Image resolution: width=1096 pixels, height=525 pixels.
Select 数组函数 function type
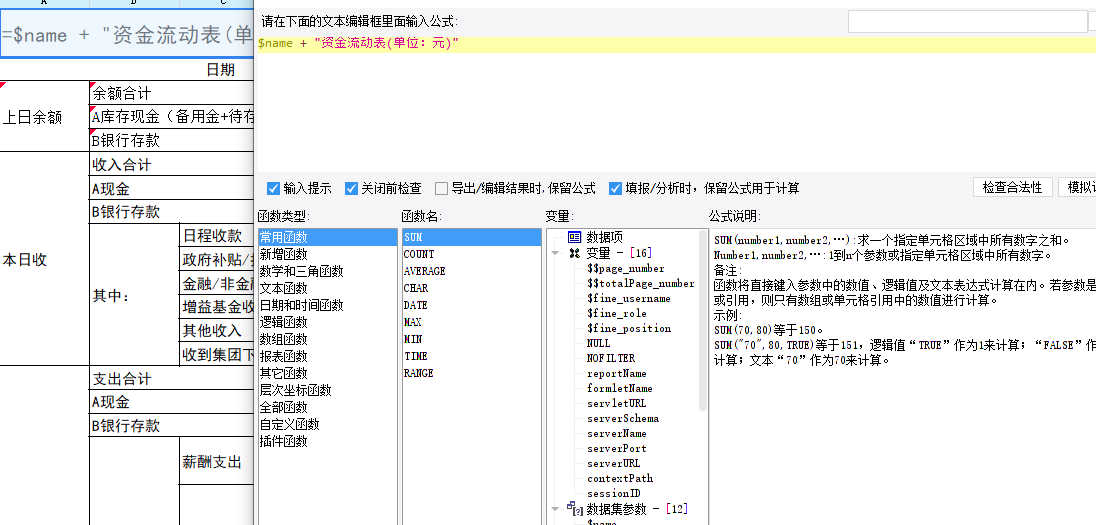point(328,339)
